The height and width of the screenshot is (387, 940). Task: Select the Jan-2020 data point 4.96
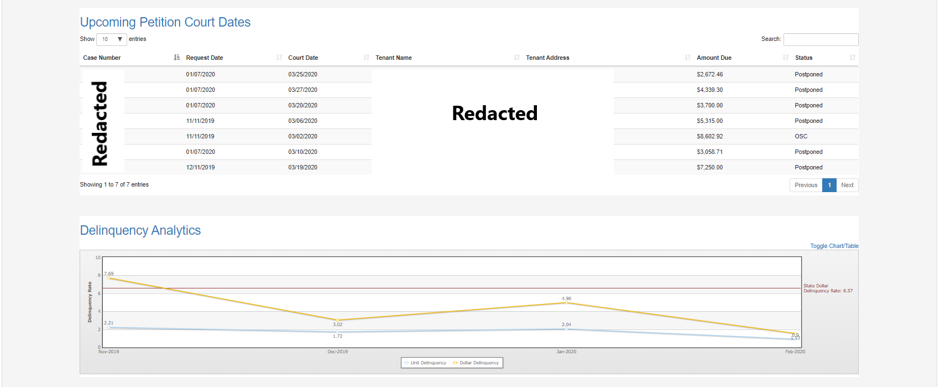[566, 303]
